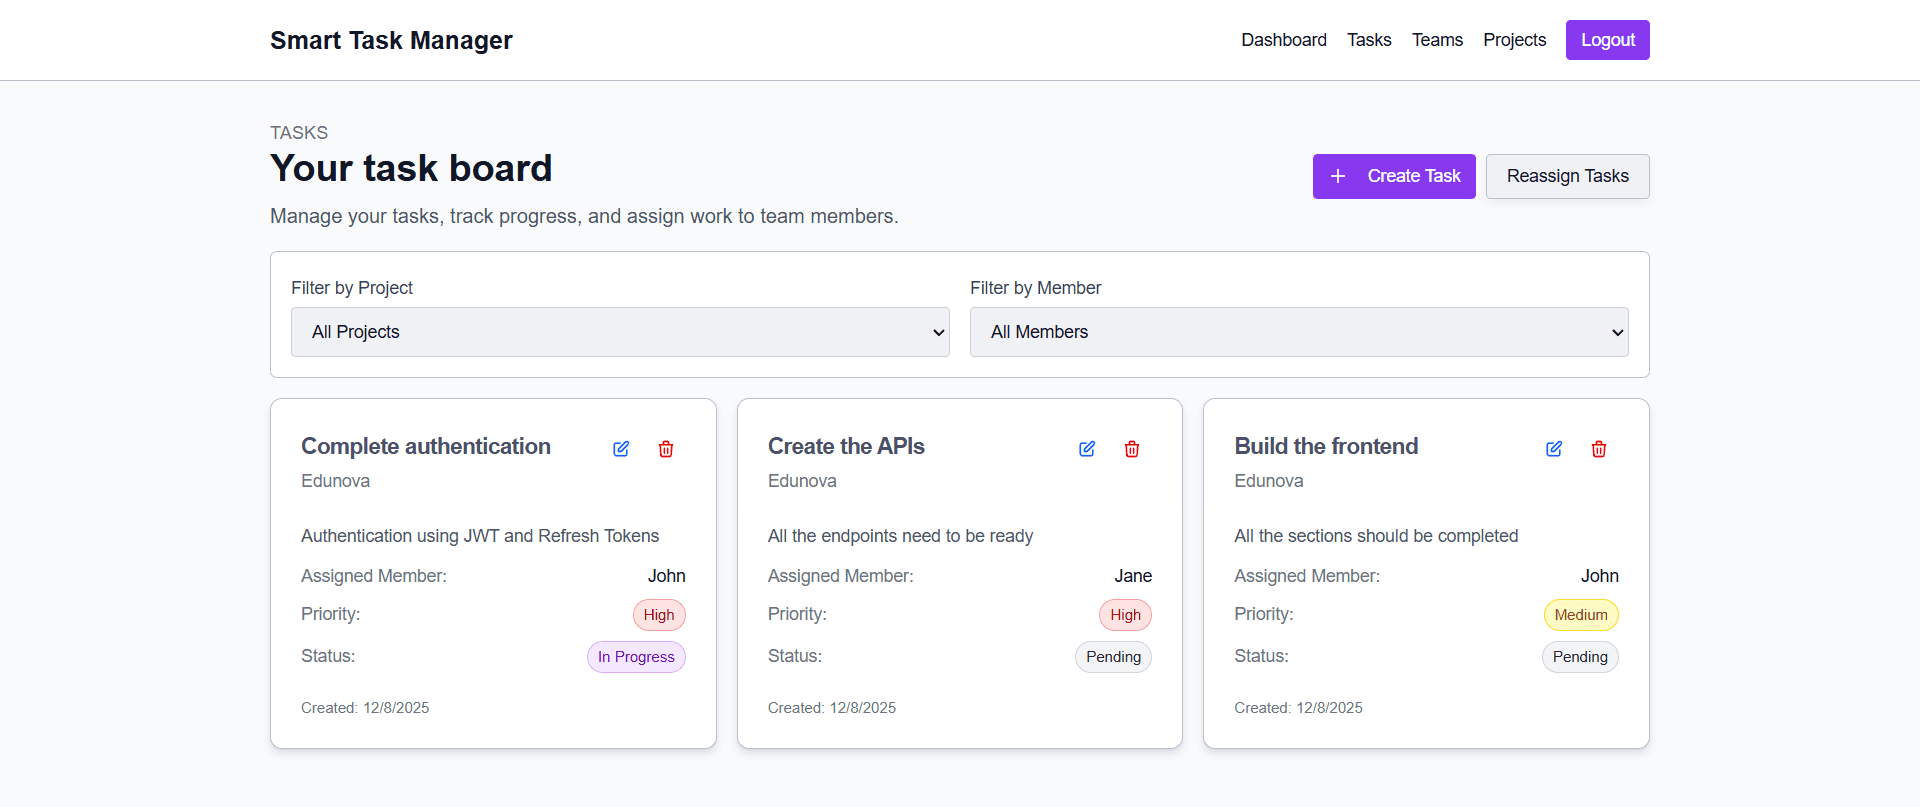The height and width of the screenshot is (807, 1920).
Task: Click assigned member Jane
Action: click(1133, 576)
